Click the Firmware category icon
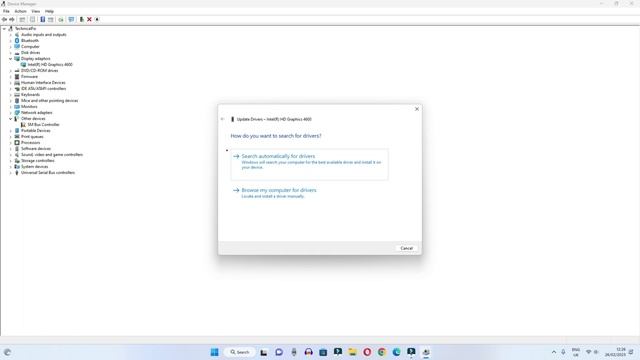This screenshot has width=640, height=360. [x=17, y=77]
